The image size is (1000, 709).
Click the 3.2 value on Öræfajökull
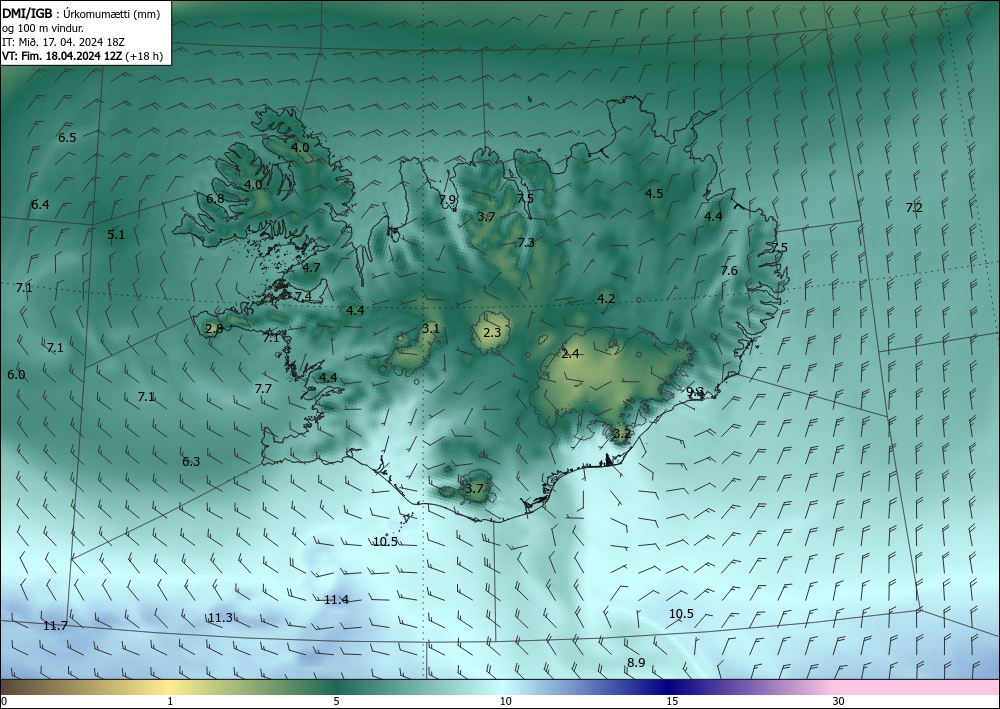[622, 434]
